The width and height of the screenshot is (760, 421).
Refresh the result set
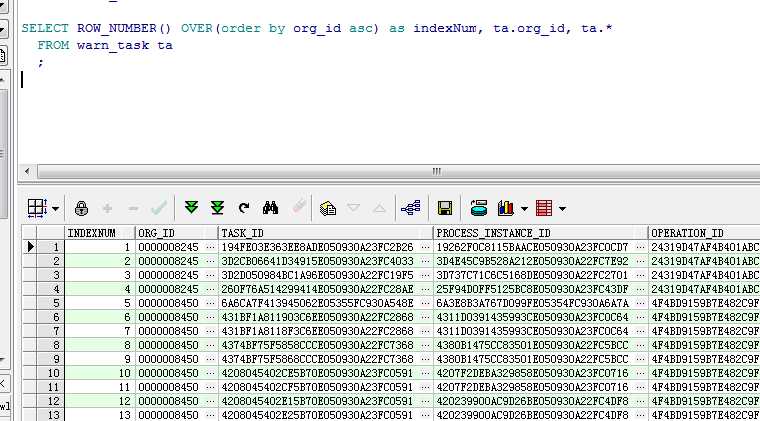click(244, 208)
